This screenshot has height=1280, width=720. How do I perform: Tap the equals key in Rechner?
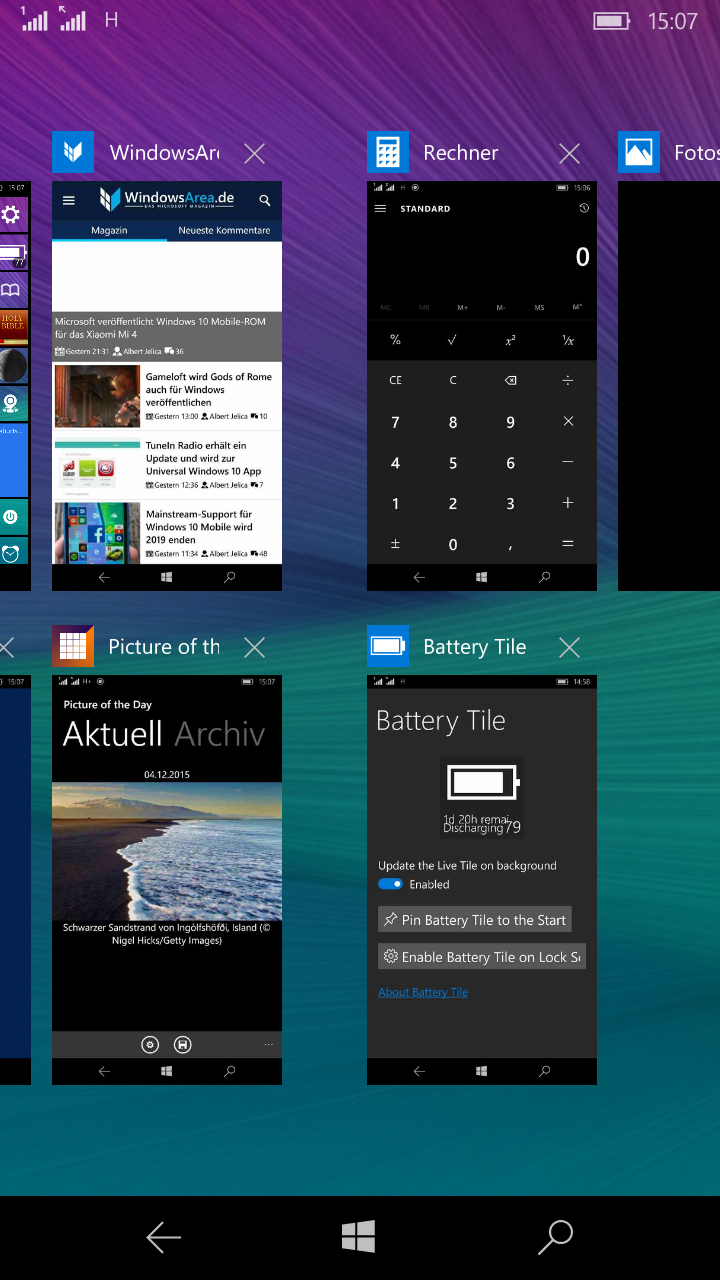[568, 544]
